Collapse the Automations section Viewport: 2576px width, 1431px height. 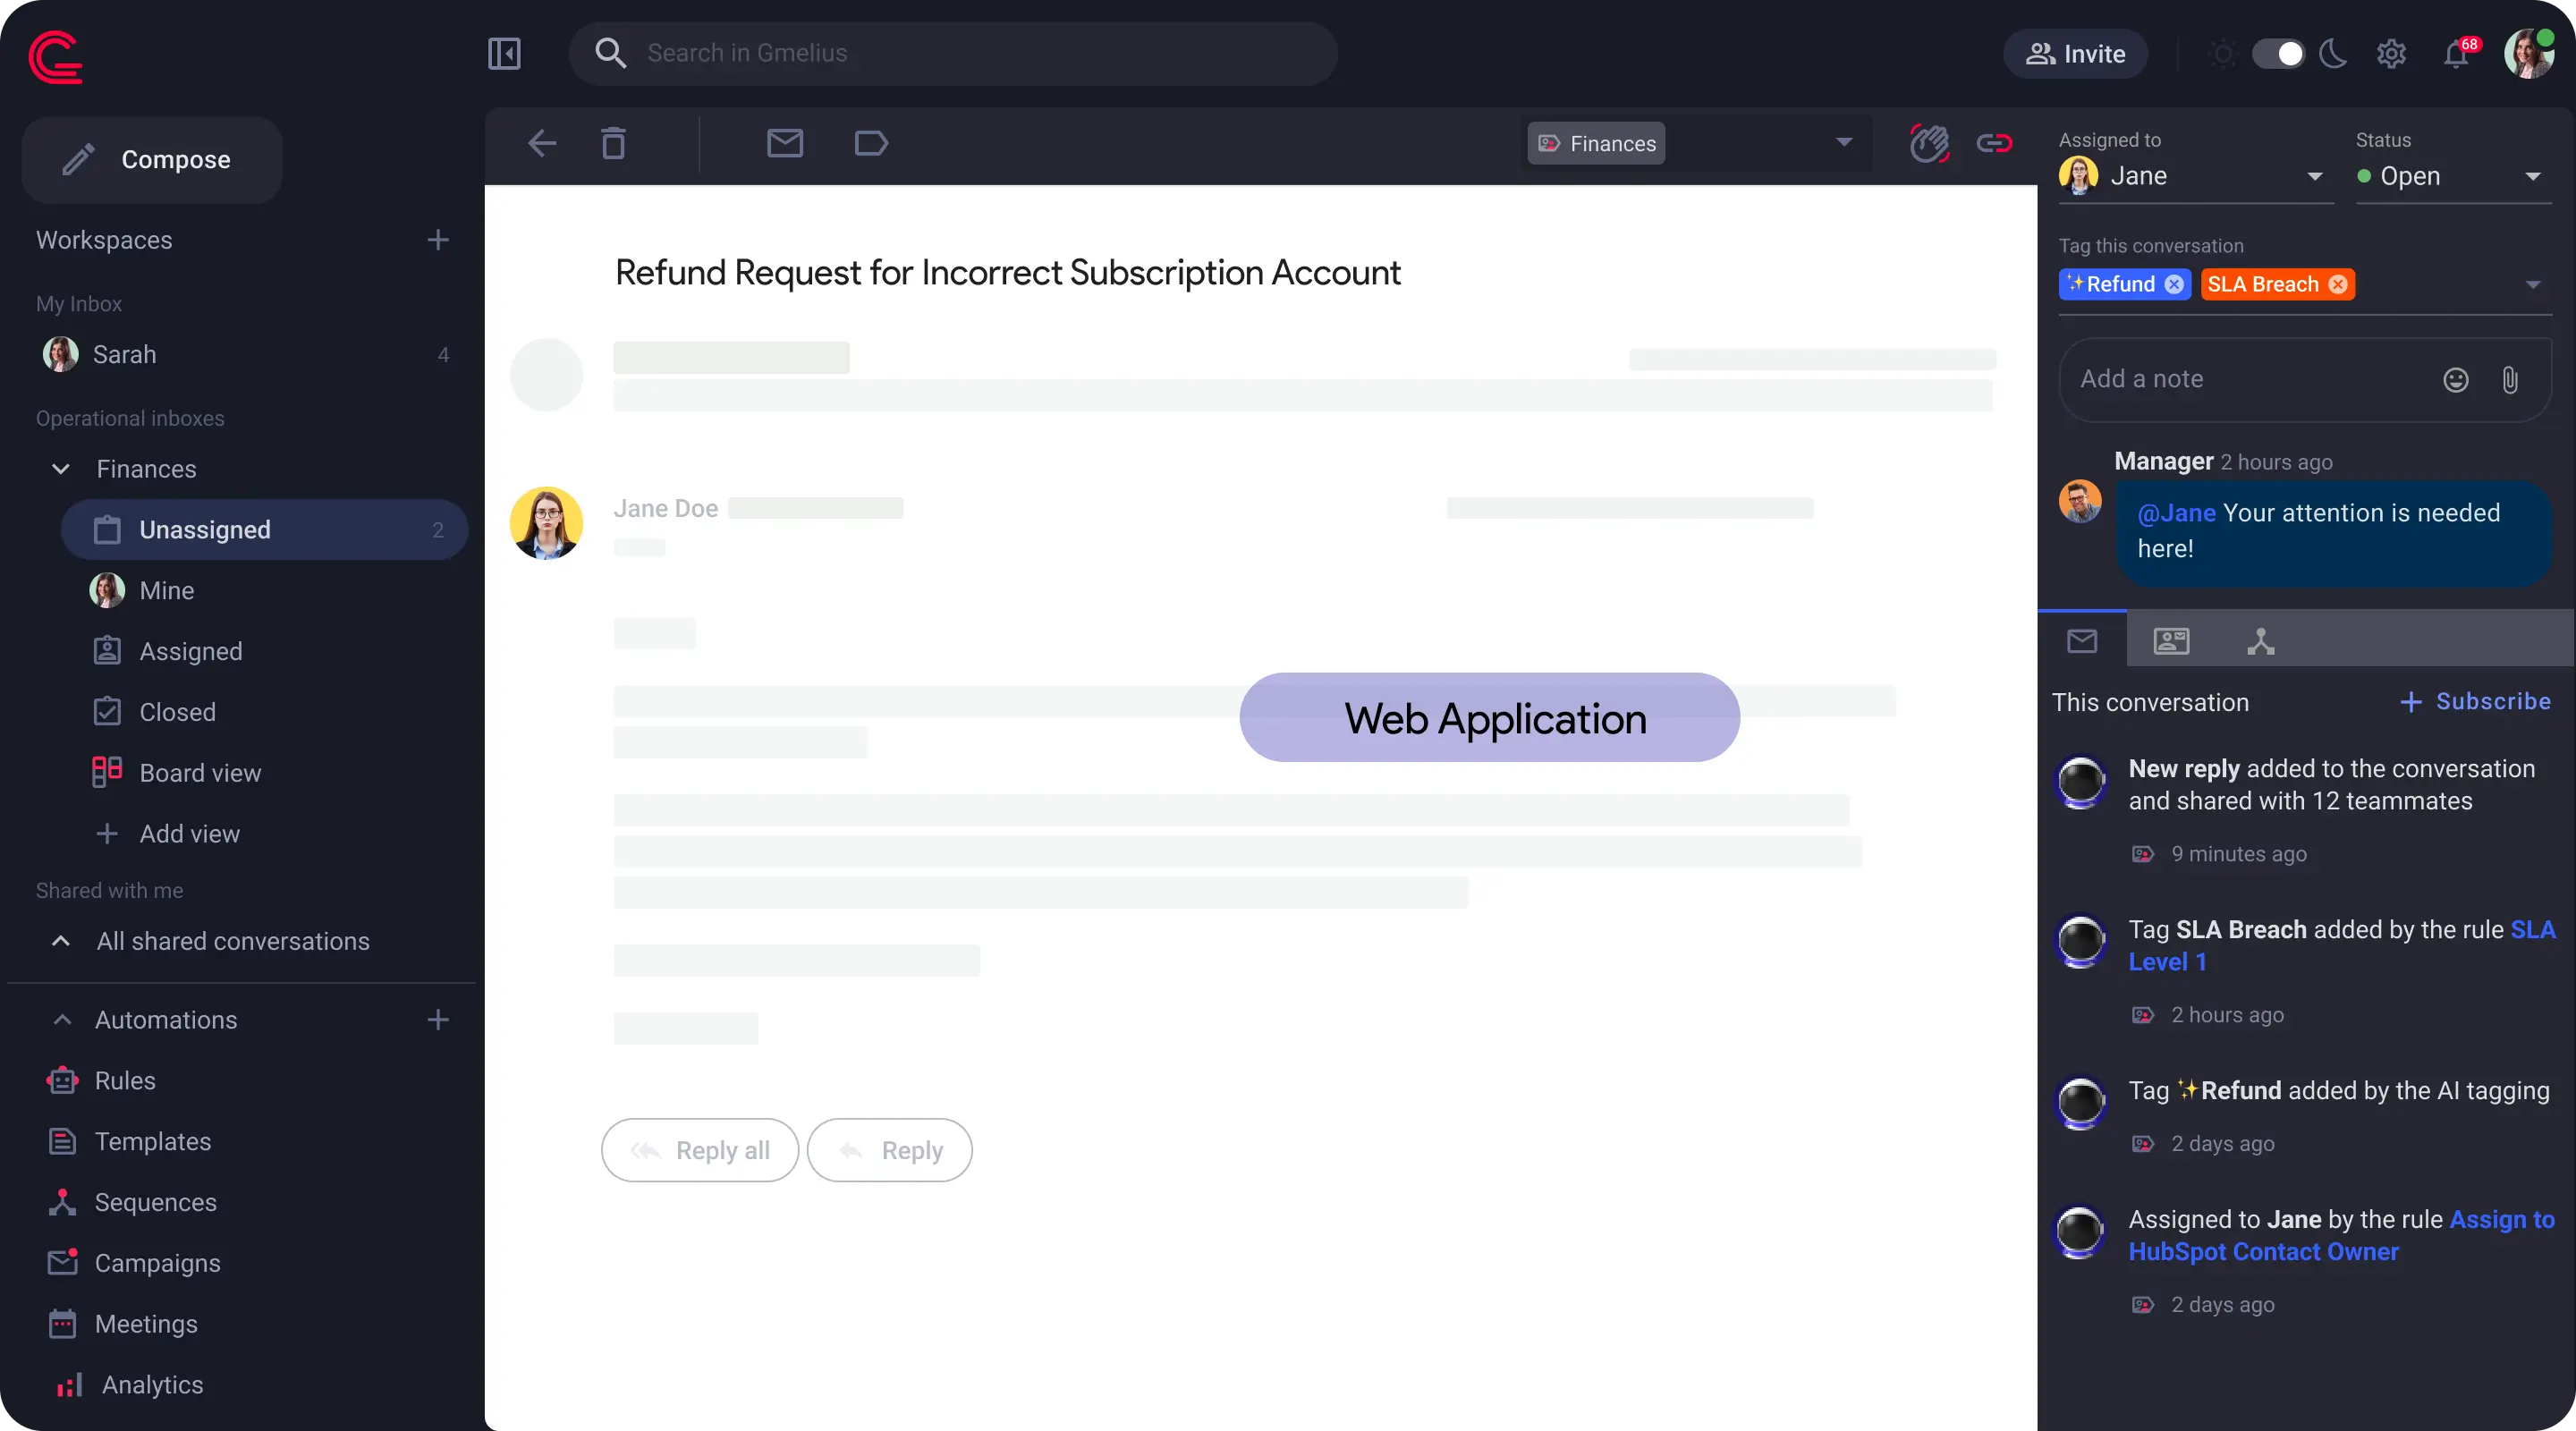tap(60, 1020)
